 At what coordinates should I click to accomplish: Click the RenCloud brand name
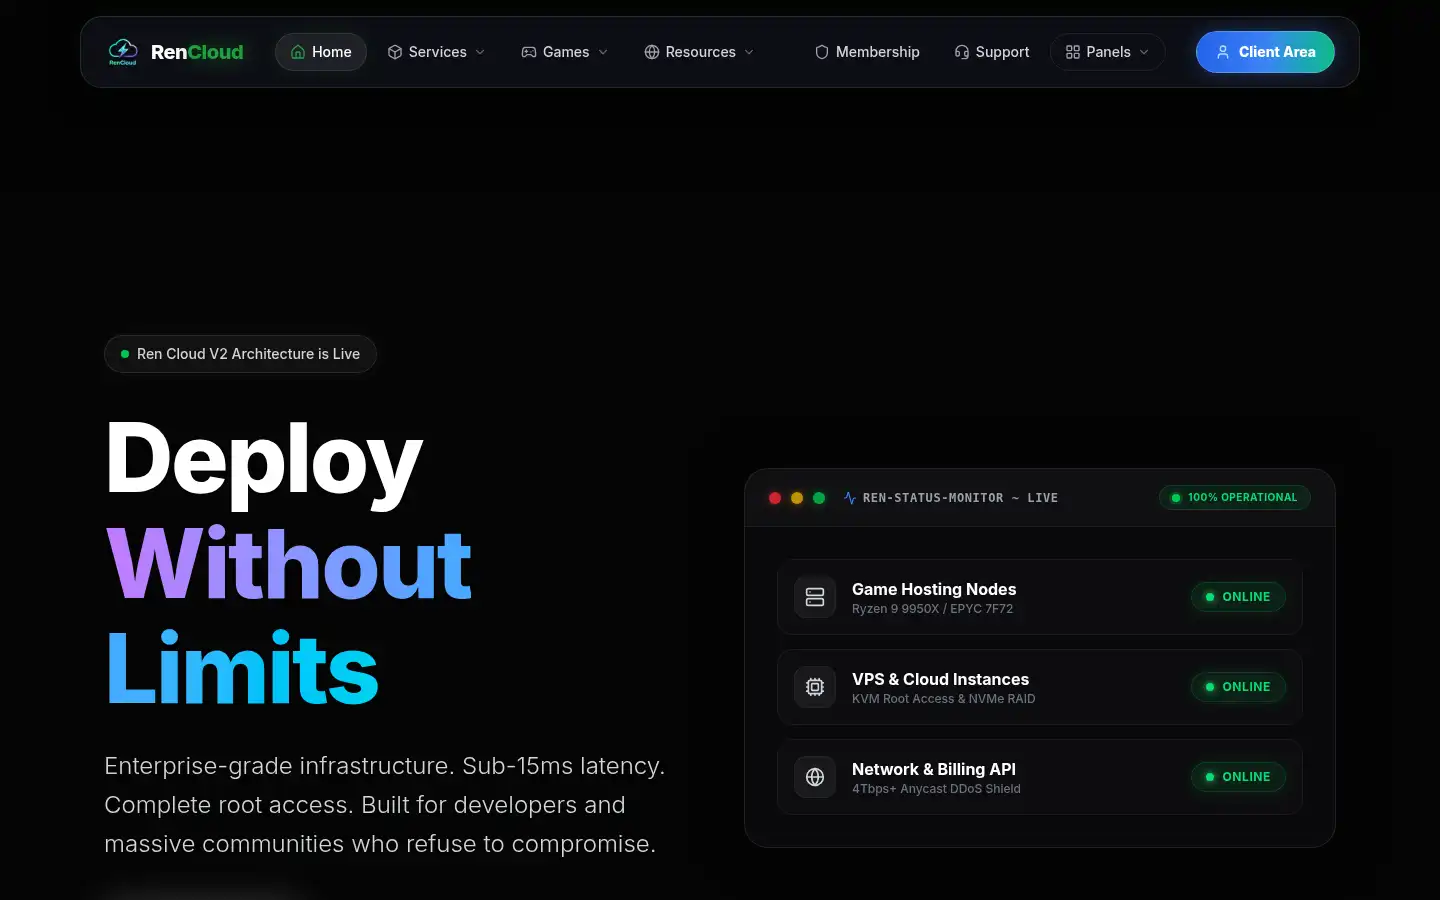pos(197,52)
